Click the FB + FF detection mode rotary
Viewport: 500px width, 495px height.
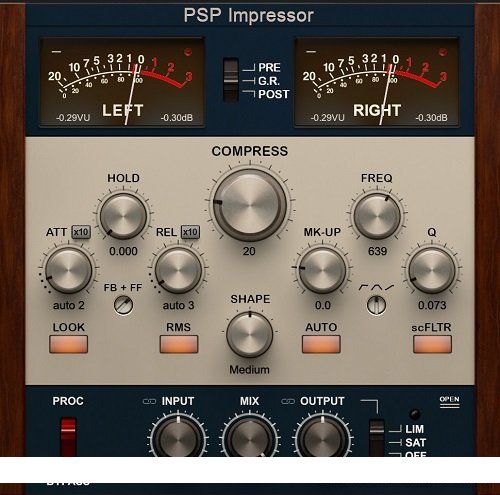point(123,305)
